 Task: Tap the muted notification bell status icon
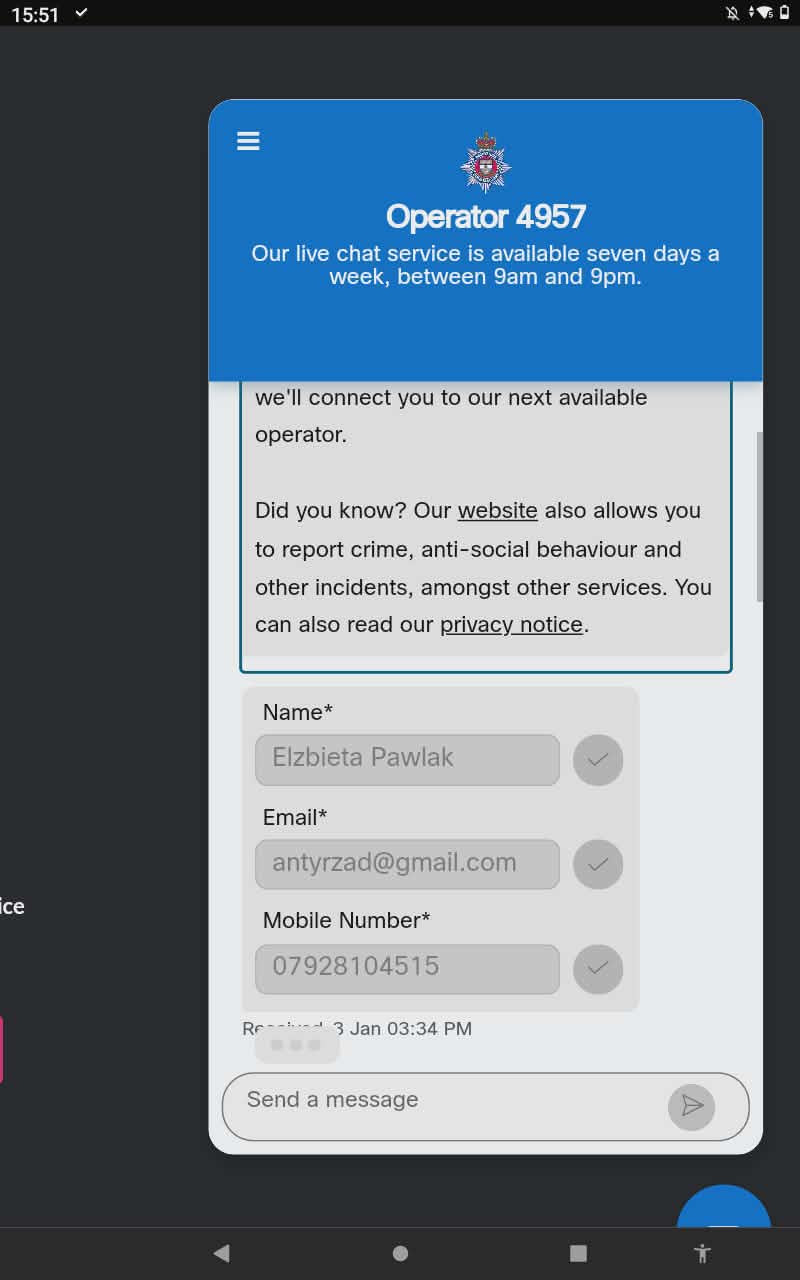pos(733,13)
